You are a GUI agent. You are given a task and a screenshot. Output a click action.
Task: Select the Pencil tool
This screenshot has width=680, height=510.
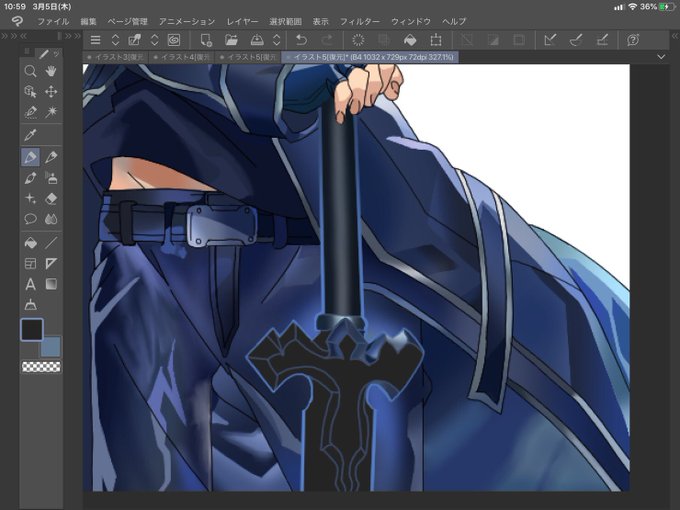point(51,157)
